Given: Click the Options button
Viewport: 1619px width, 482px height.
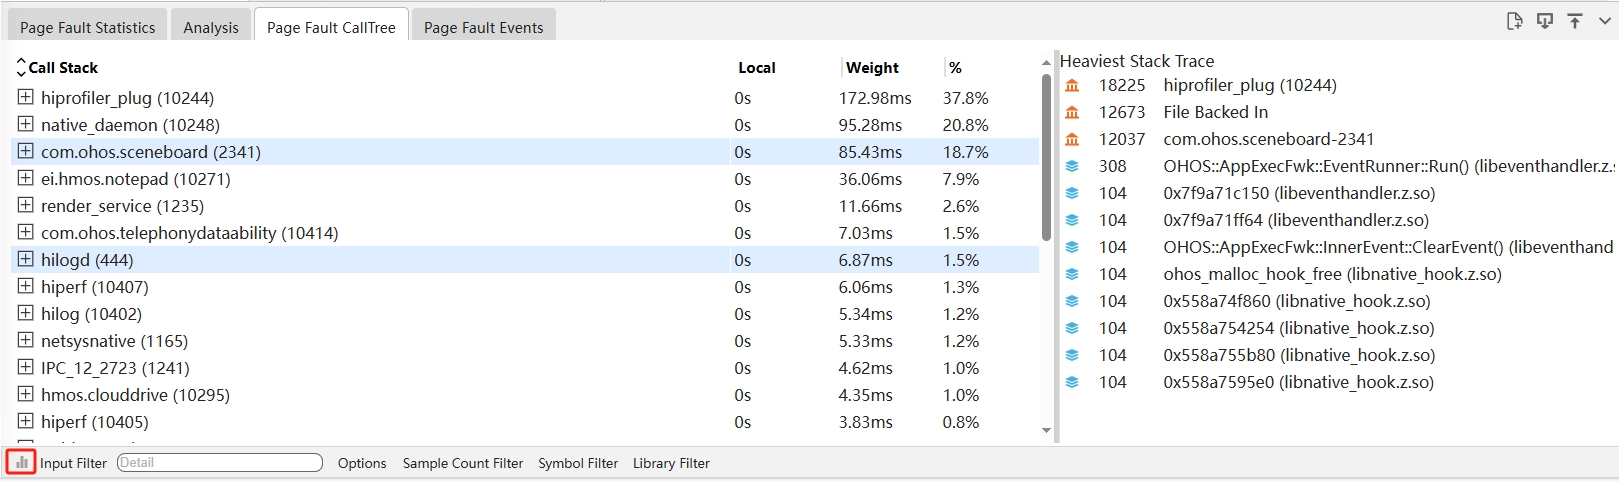Looking at the screenshot, I should pos(362,464).
